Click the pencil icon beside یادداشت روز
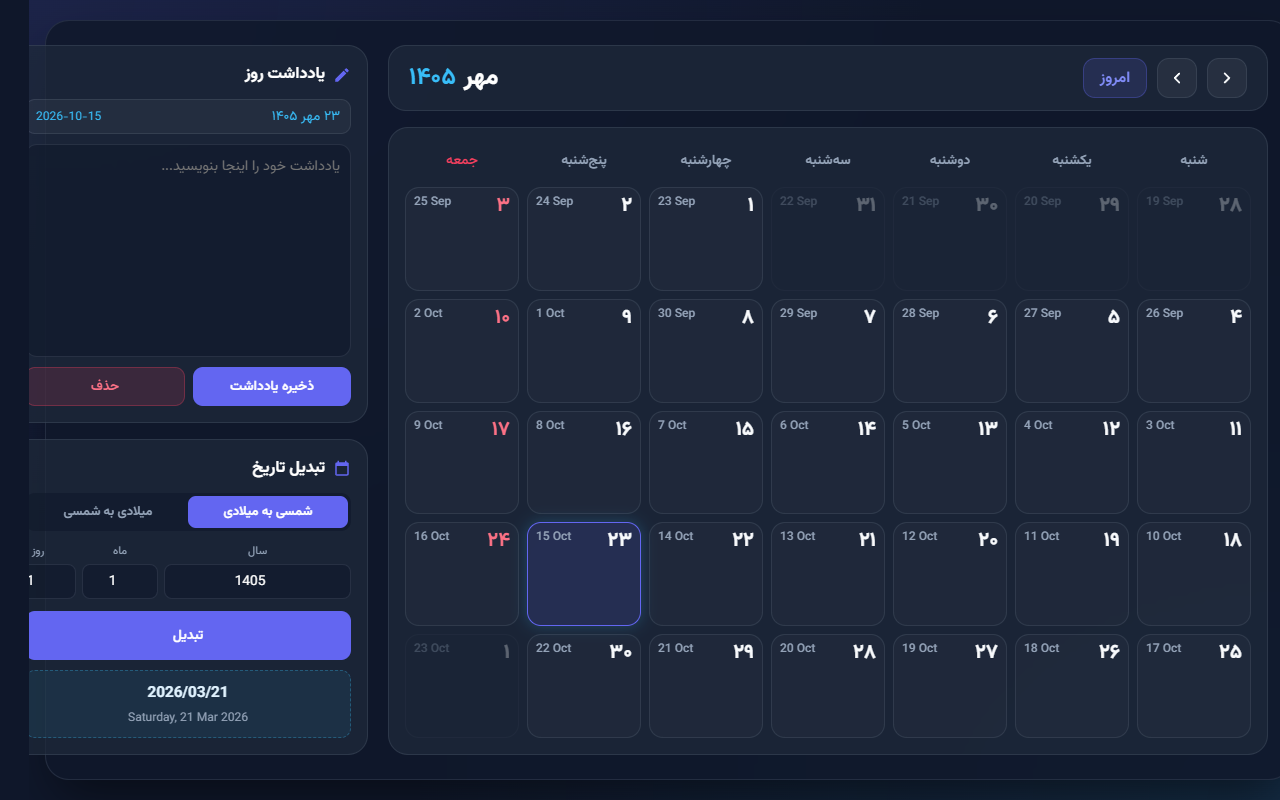Image resolution: width=1280 pixels, height=800 pixels. pos(342,74)
